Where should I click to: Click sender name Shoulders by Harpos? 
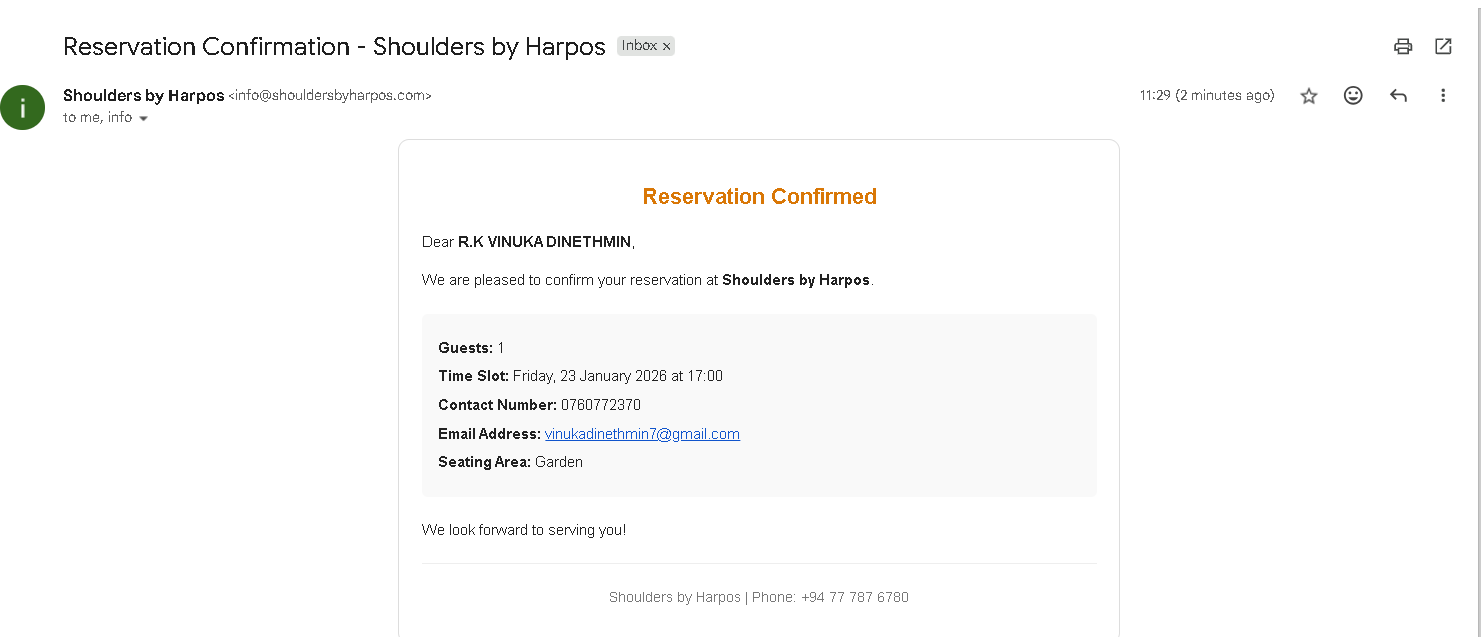pyautogui.click(x=144, y=96)
